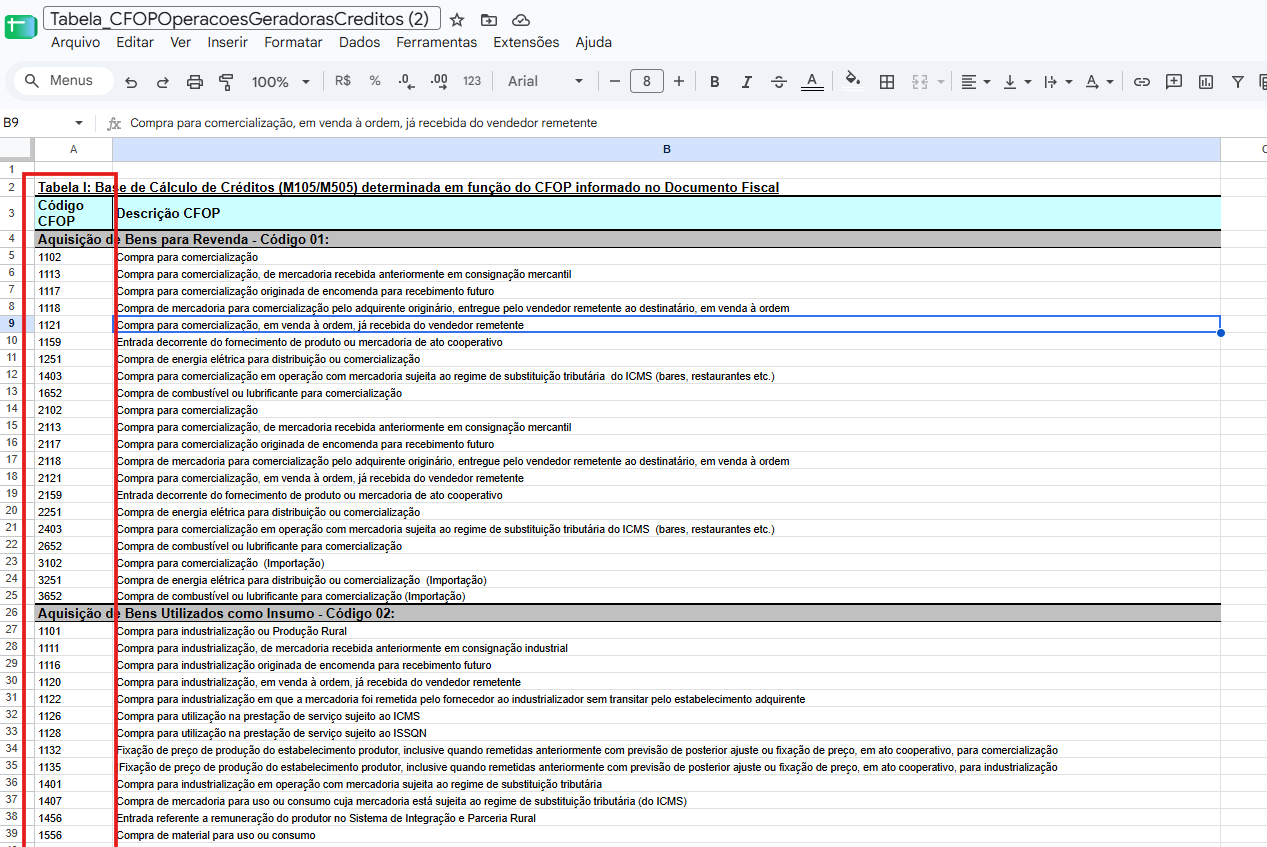Select cell with code 1456
Viewport: 1267px width, 847px height.
click(x=74, y=818)
